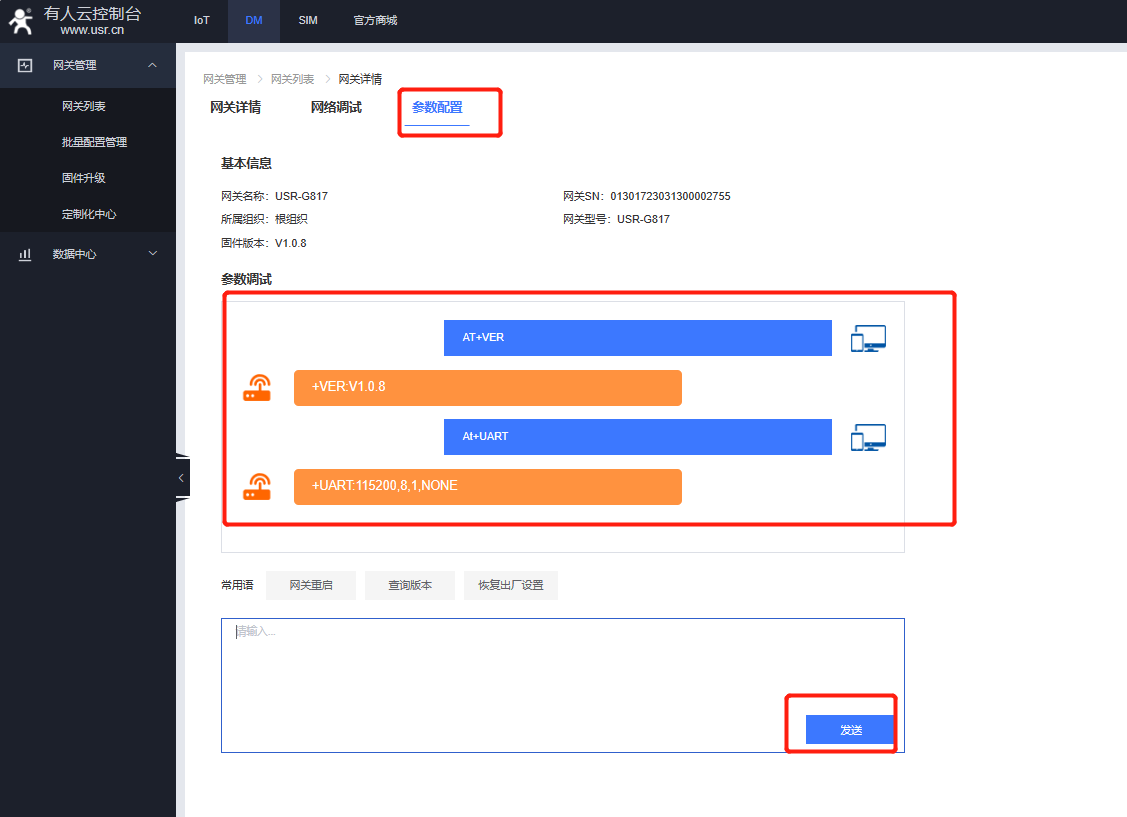This screenshot has height=817, width=1127.
Task: Click the 恢复出厂设置 button
Action: [x=510, y=585]
